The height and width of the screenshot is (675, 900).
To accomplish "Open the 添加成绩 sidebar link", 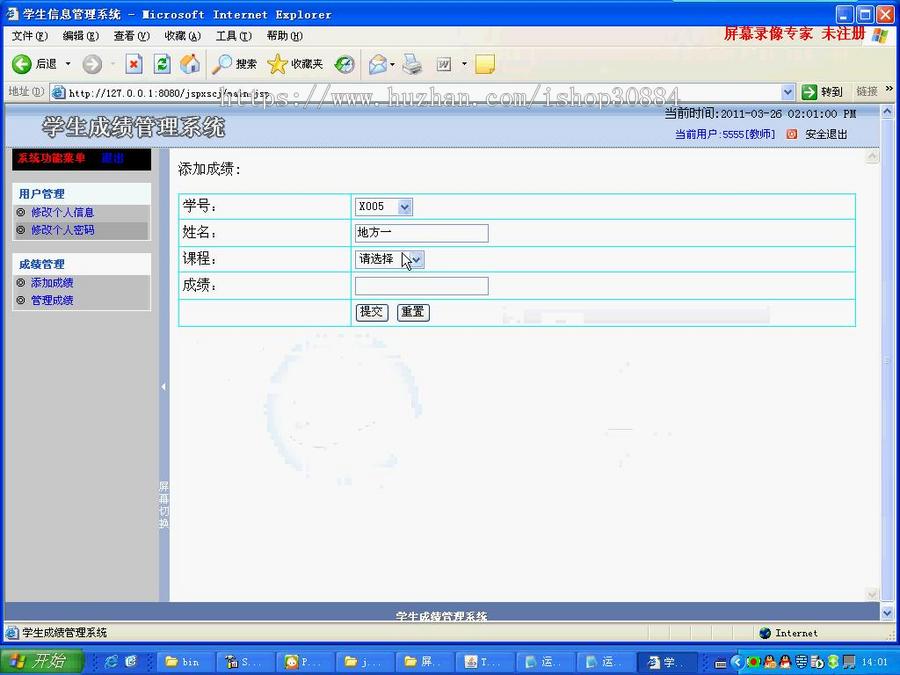I will [54, 282].
